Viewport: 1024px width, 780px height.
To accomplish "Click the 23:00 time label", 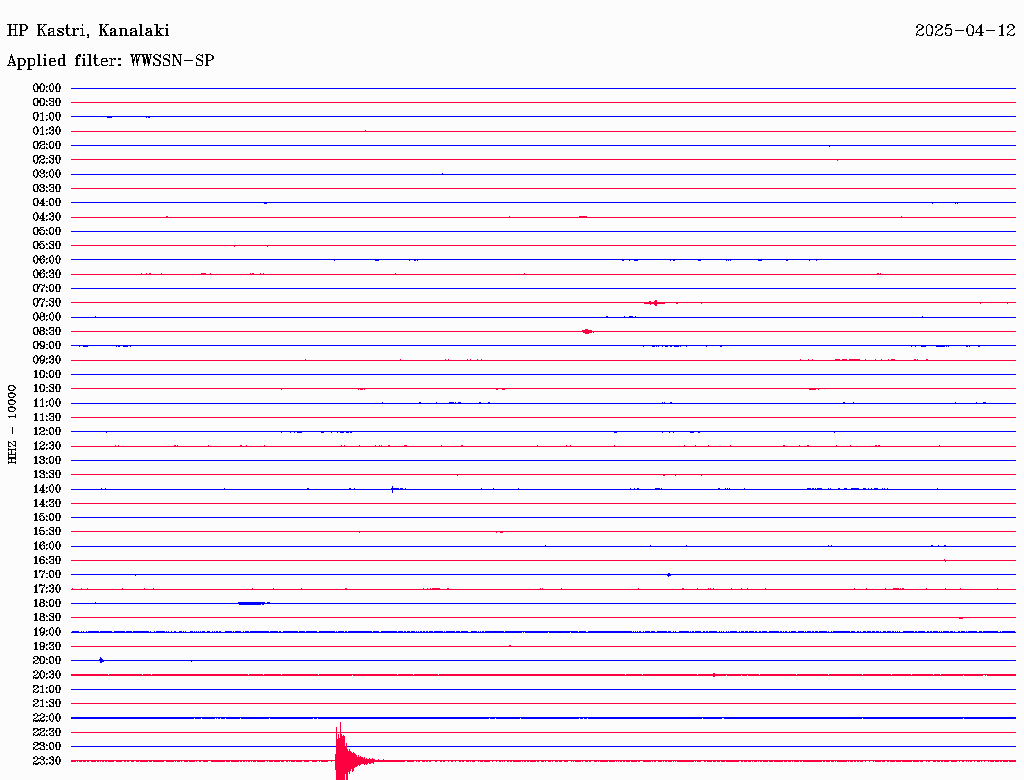I will pyautogui.click(x=47, y=747).
